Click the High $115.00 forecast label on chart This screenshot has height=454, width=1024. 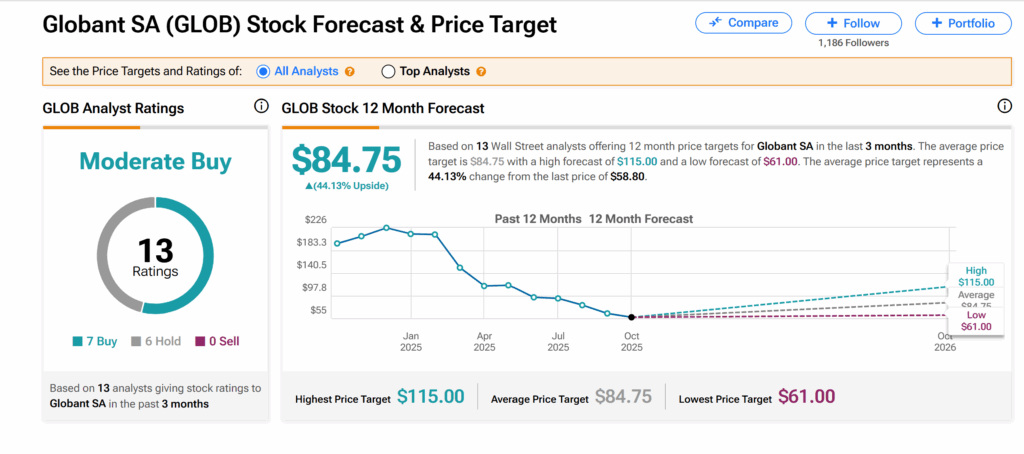(975, 277)
